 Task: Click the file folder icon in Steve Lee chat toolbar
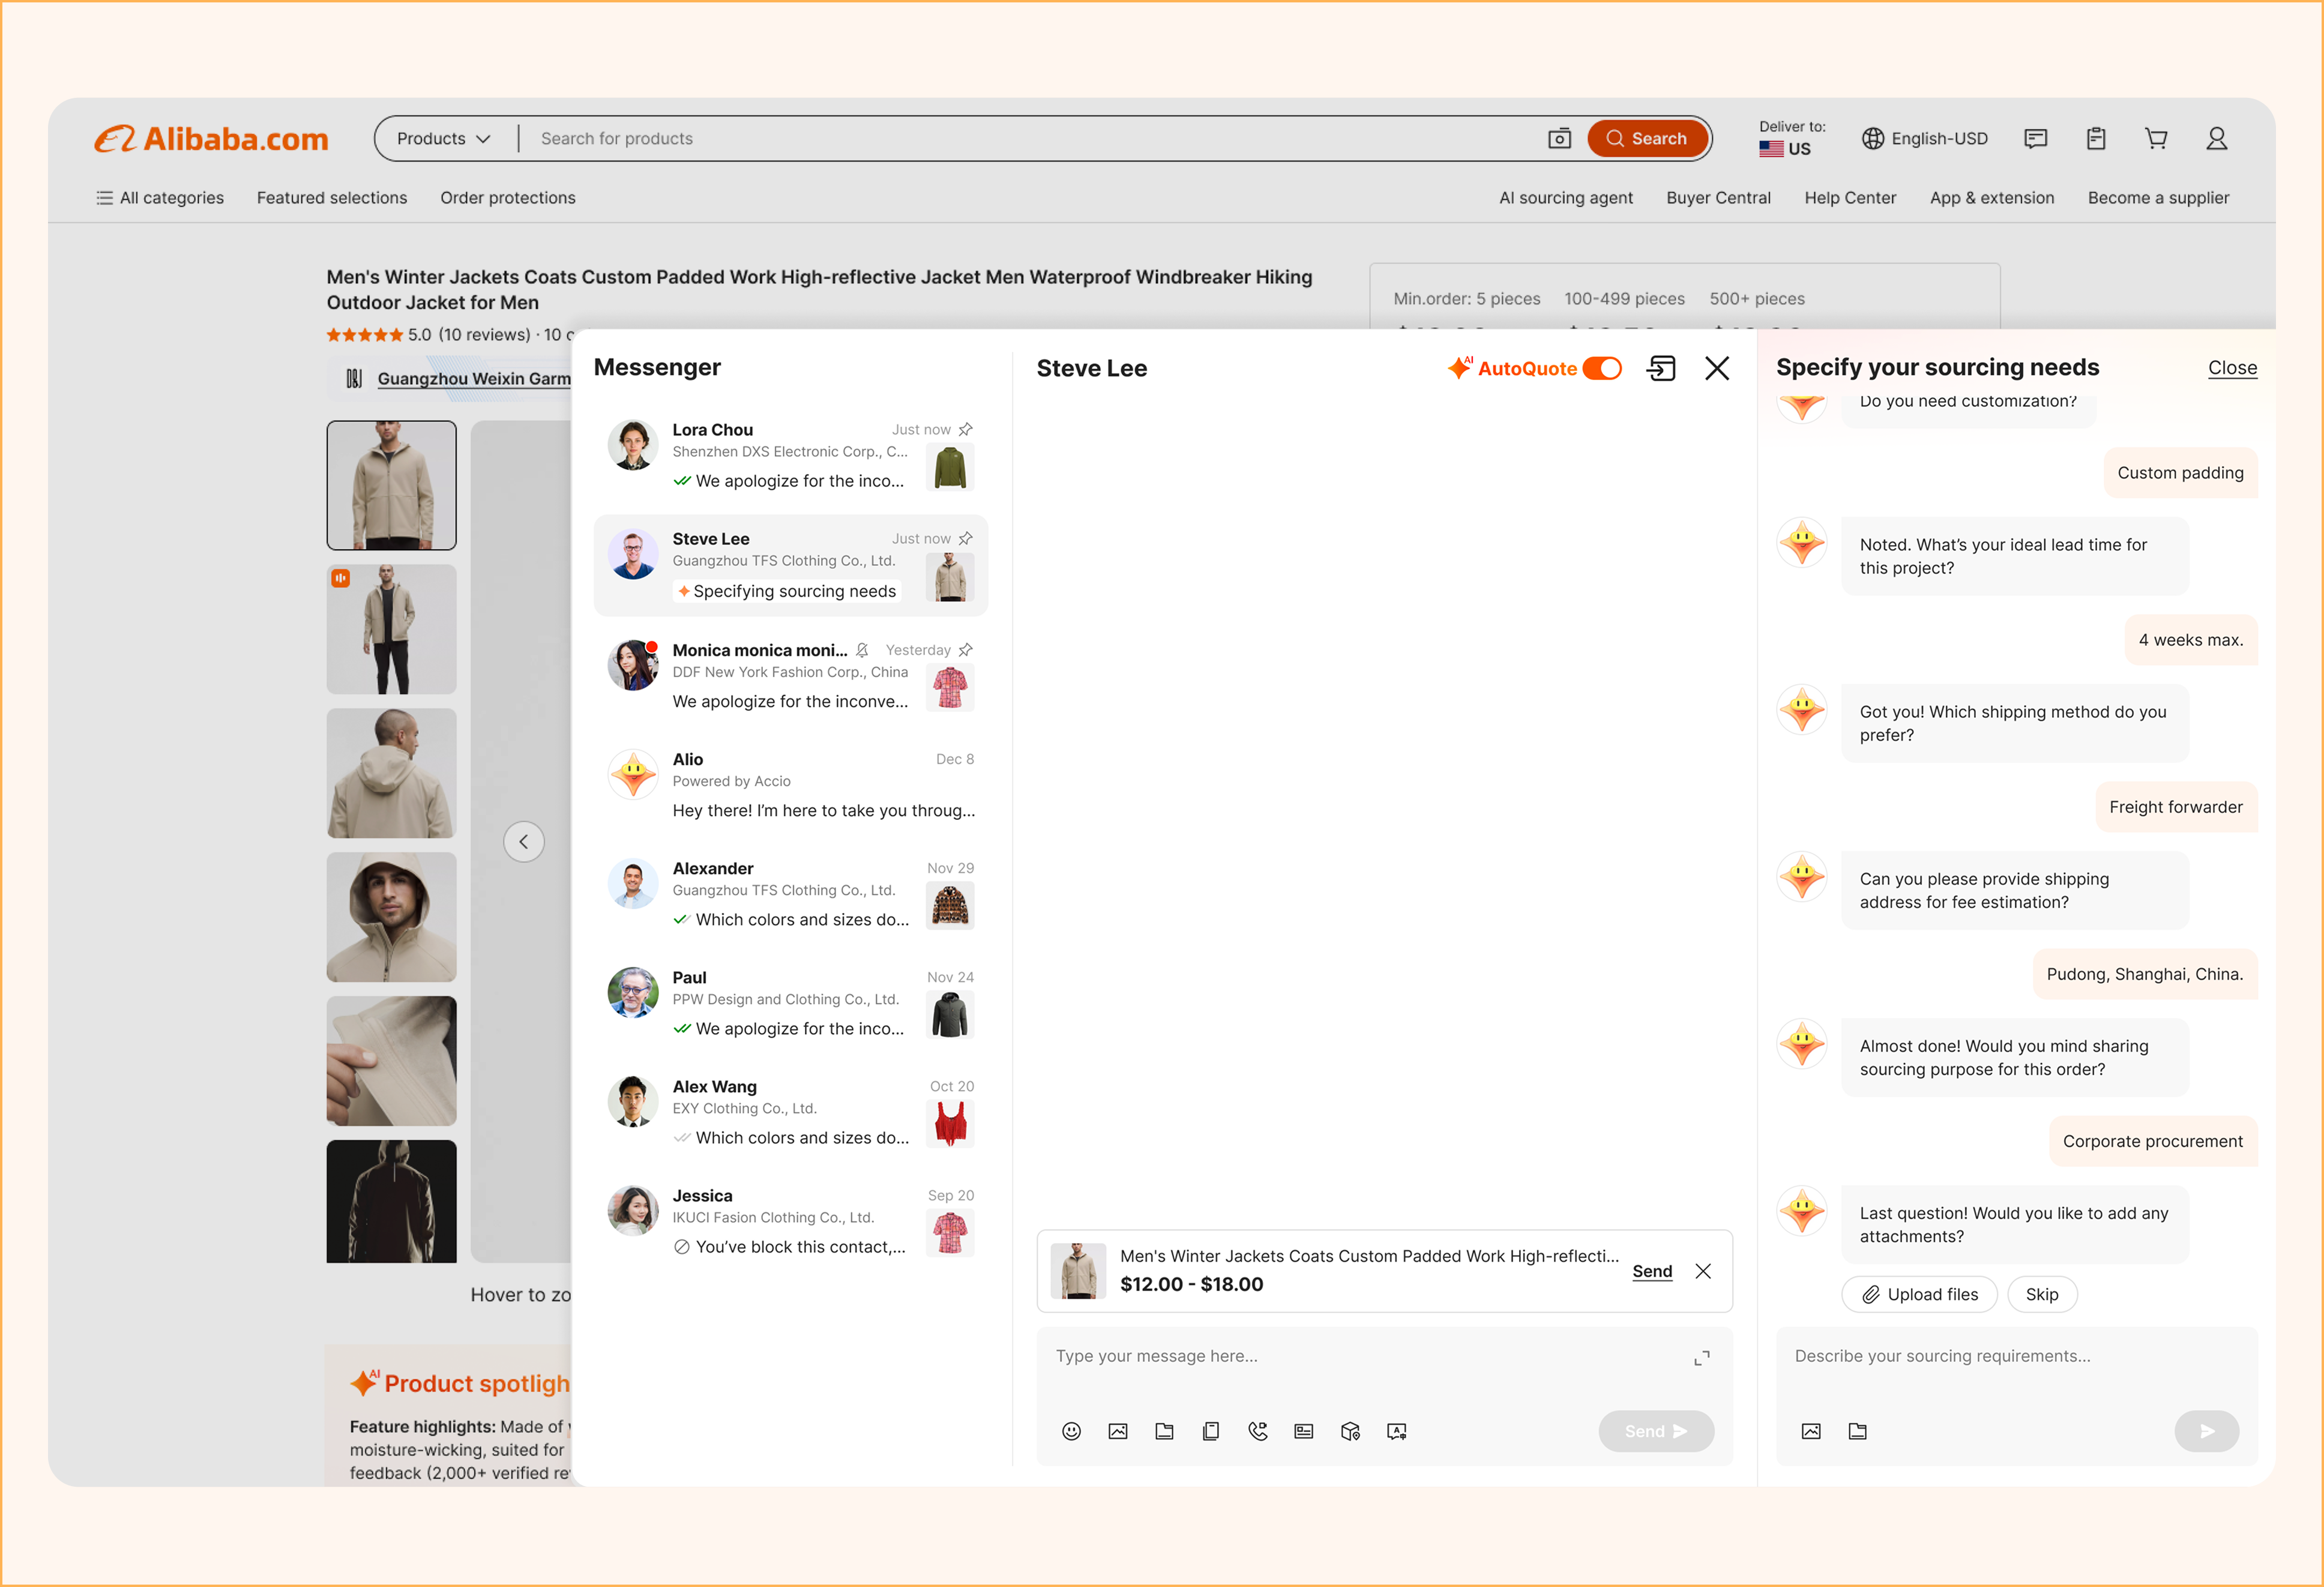[x=1164, y=1431]
